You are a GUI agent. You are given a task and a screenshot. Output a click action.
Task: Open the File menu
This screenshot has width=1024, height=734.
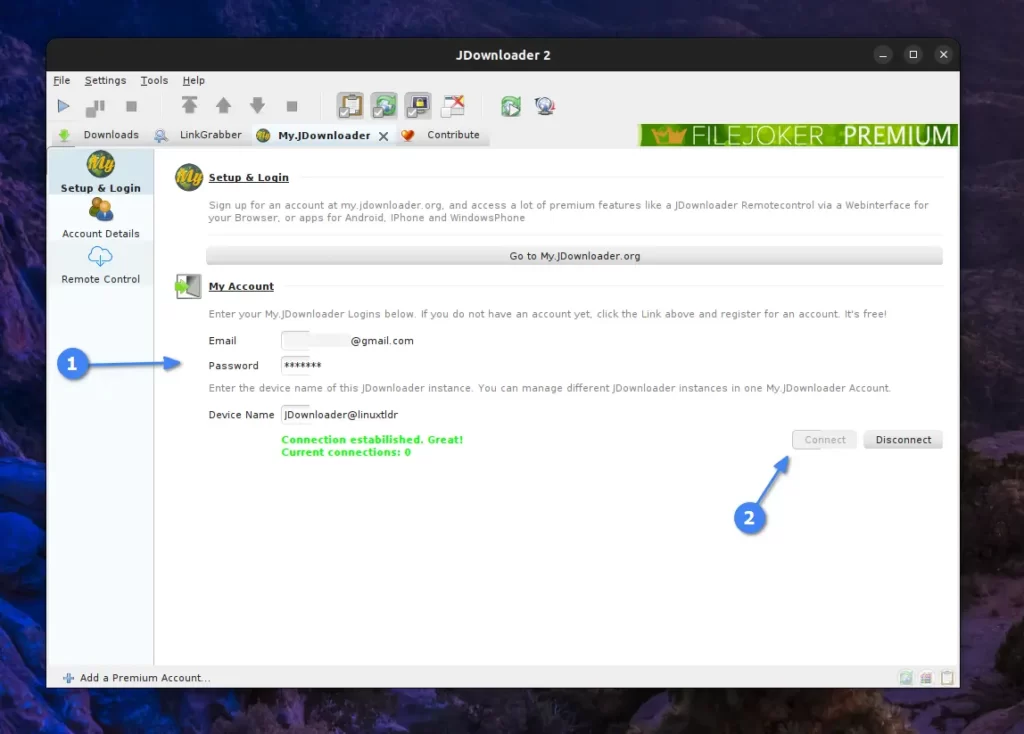[61, 80]
